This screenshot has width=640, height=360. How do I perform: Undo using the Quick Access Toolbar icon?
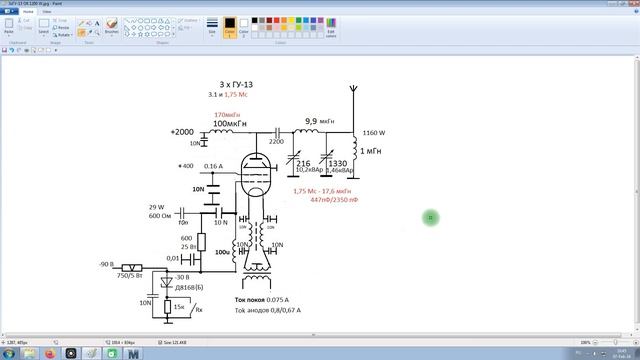click(12, 50)
